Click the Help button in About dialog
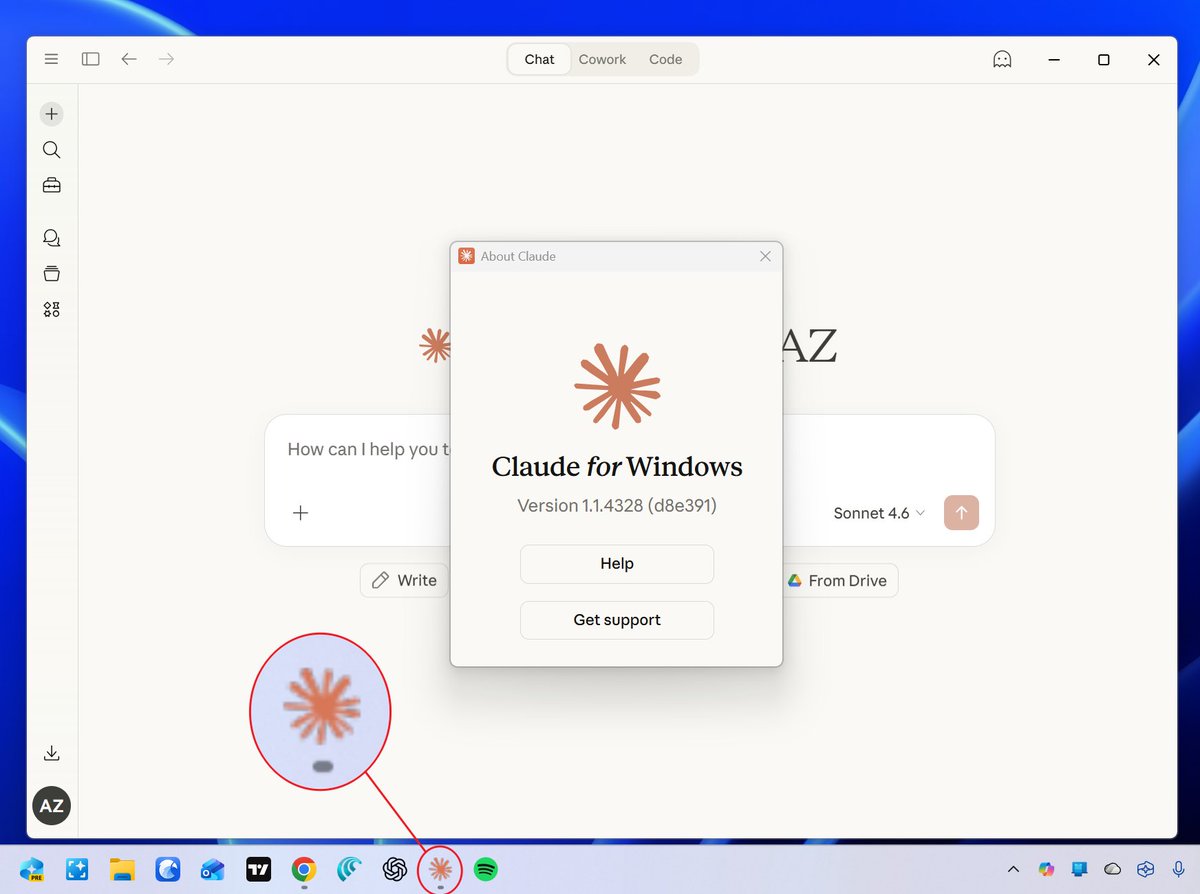This screenshot has height=894, width=1200. pyautogui.click(x=617, y=564)
